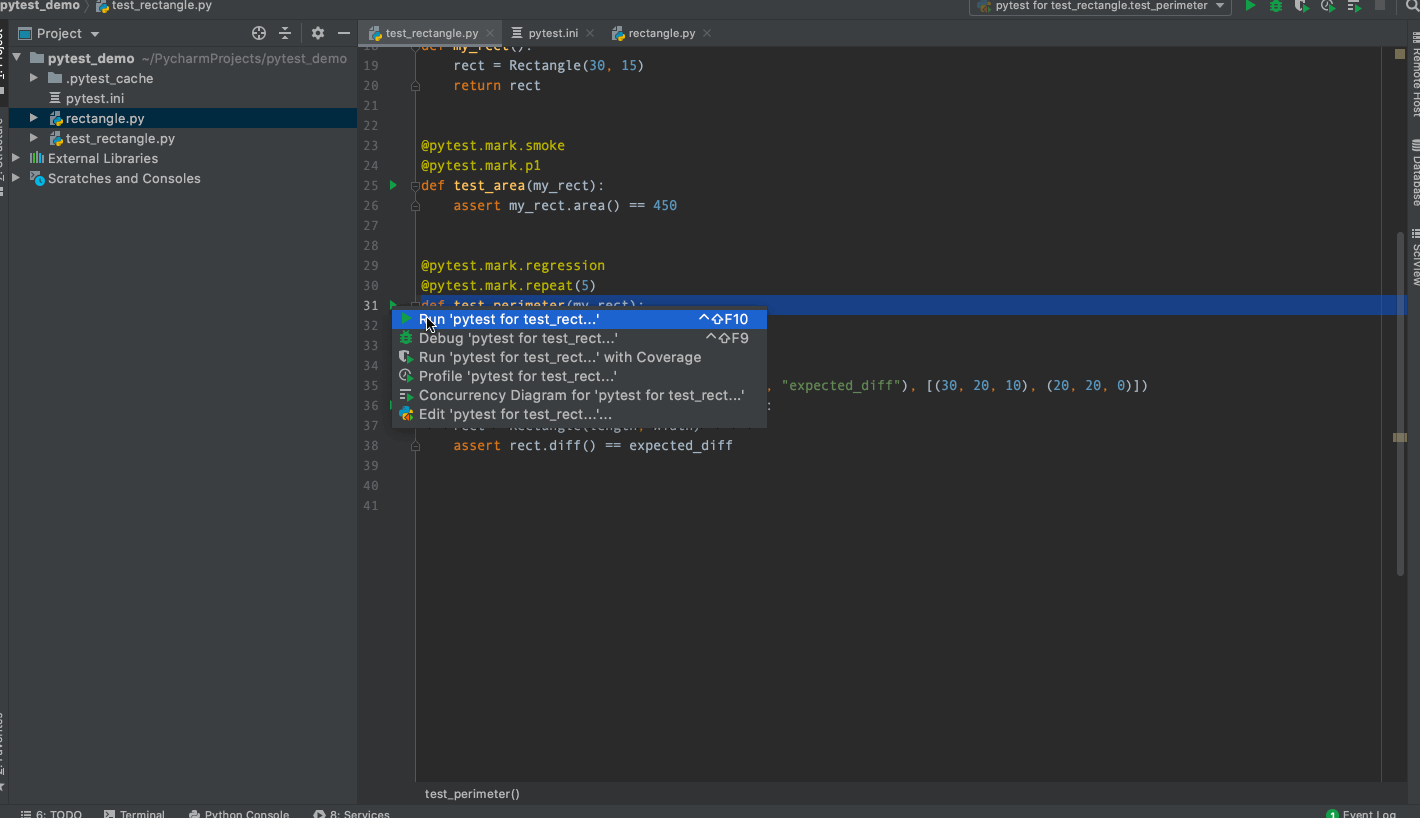Select Concurrency Diagram menu entry
Image resolution: width=1420 pixels, height=818 pixels.
click(x=579, y=395)
